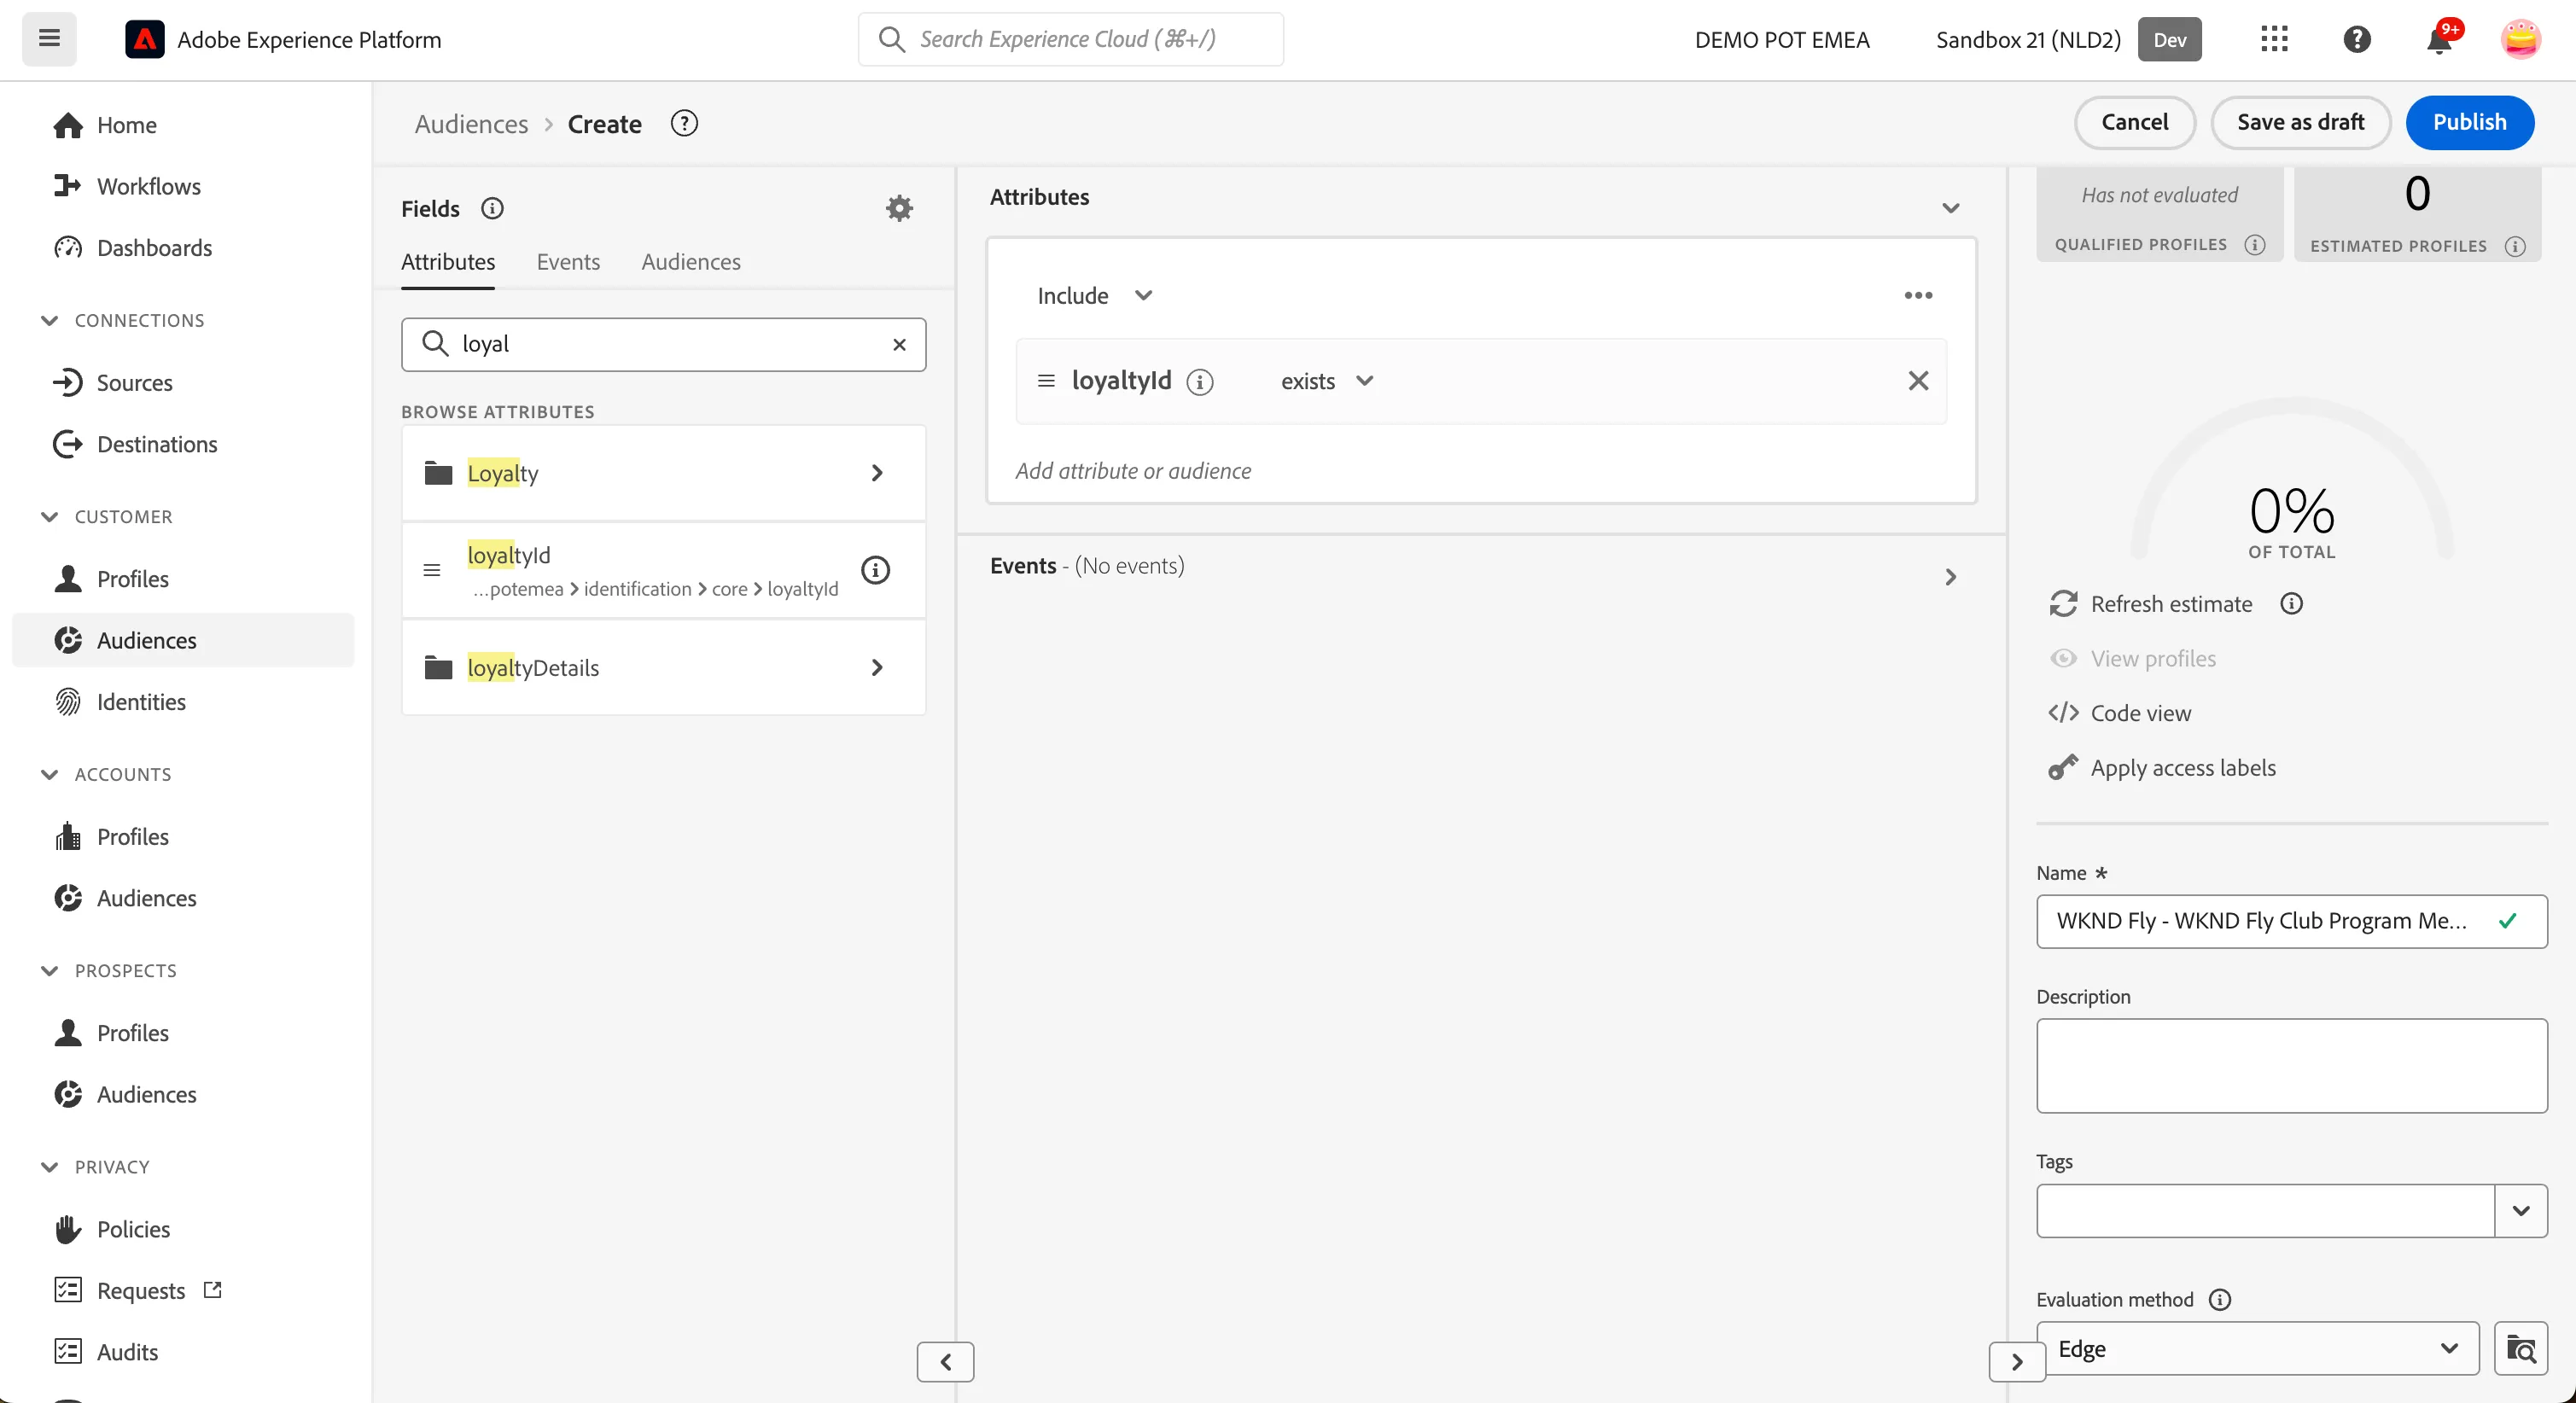
Task: Open the Include container options ellipsis
Action: click(1918, 295)
